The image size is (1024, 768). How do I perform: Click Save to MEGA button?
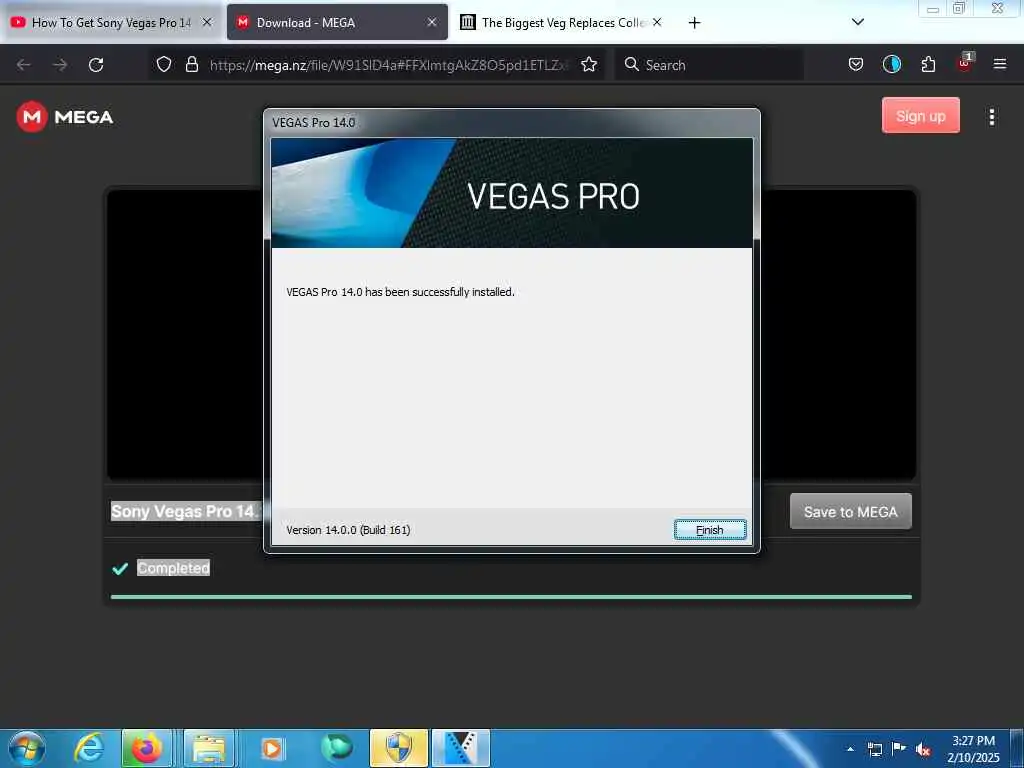[850, 511]
